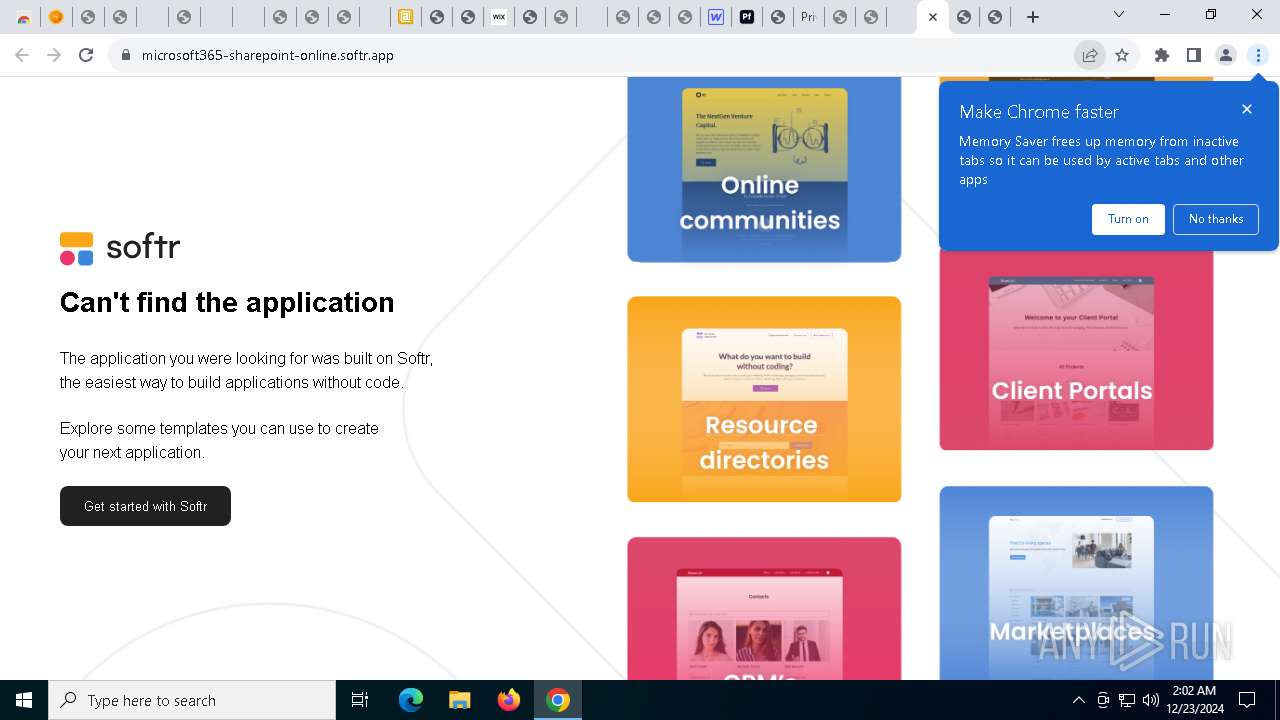Viewport: 1280px width, 720px height.
Task: Share this page via share icon
Action: click(1090, 55)
